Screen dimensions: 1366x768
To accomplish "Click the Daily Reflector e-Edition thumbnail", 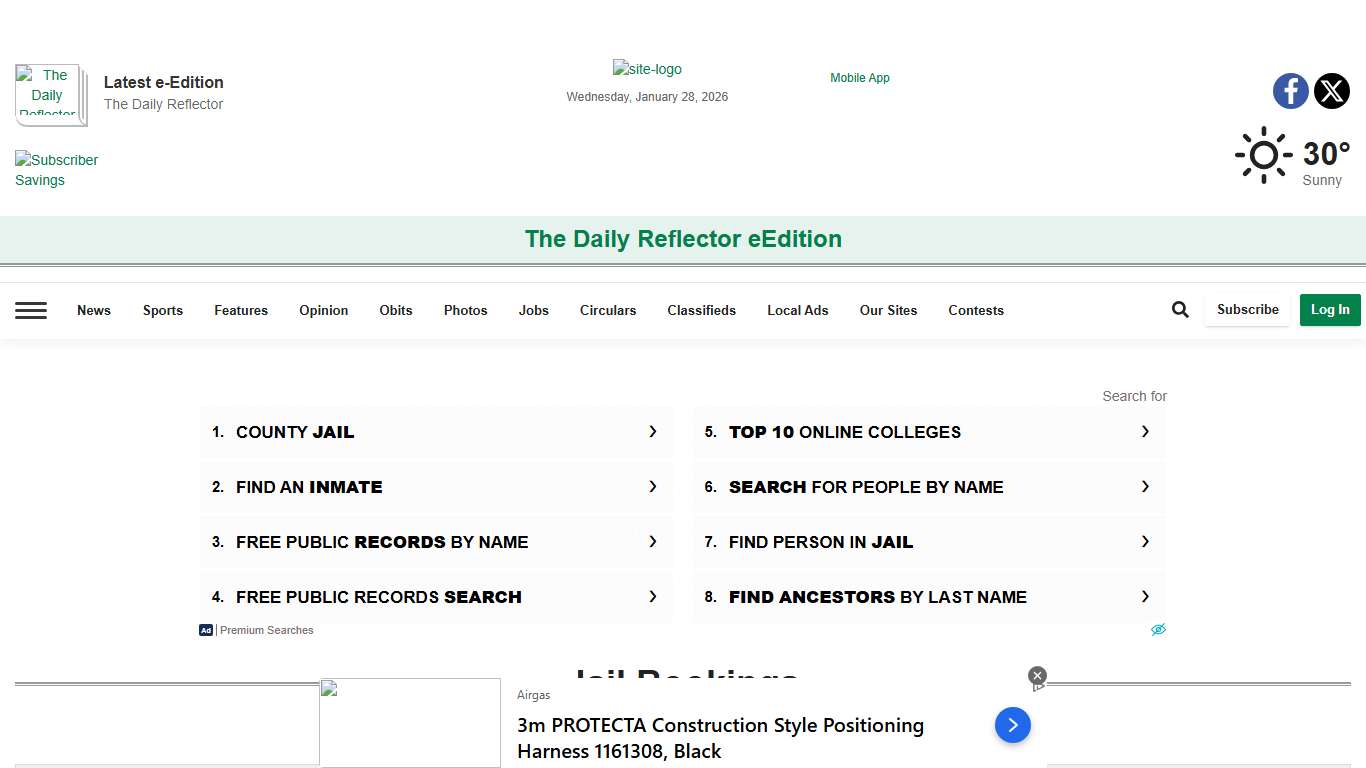I will pos(50,95).
